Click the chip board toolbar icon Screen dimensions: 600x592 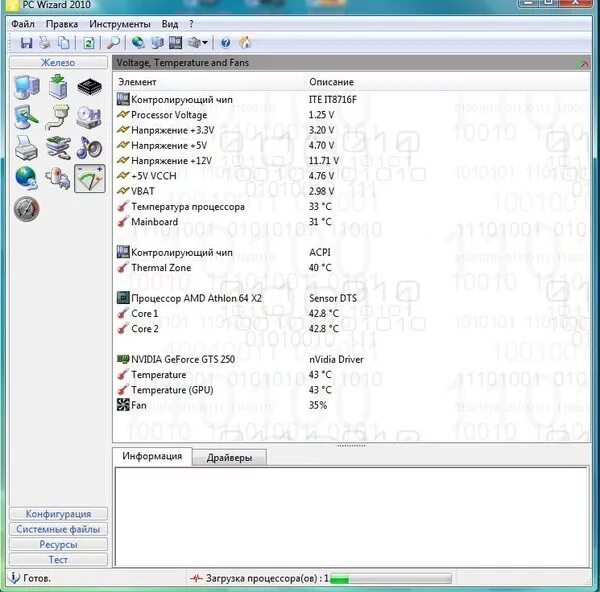click(175, 42)
